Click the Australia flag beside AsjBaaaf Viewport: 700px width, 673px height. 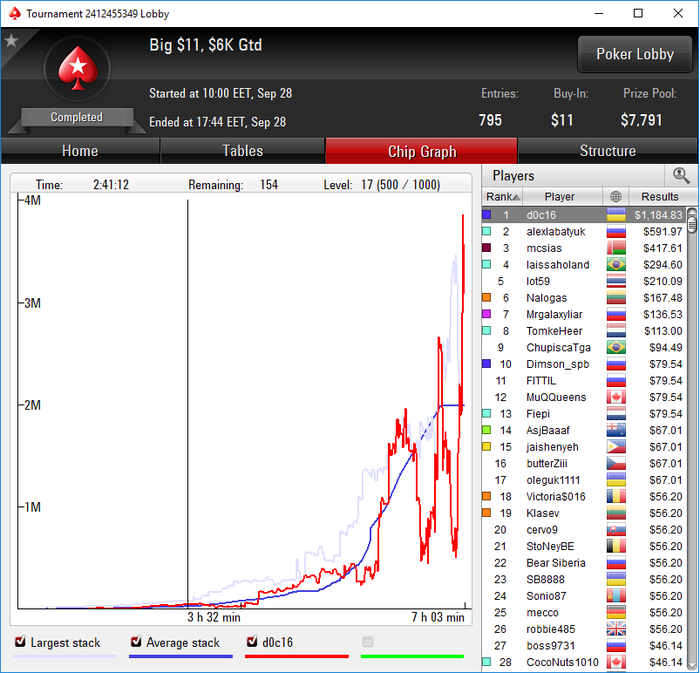pos(616,430)
